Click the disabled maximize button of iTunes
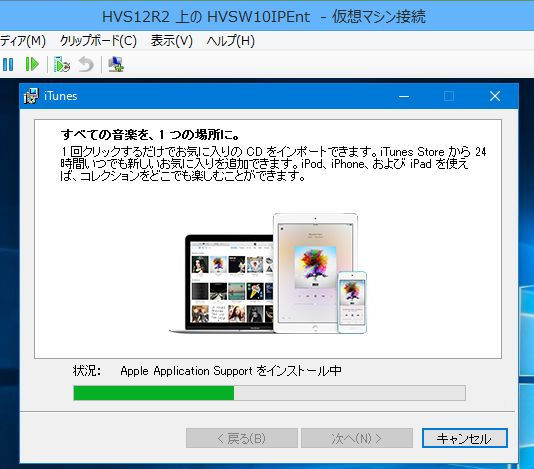534x469 pixels. (x=449, y=96)
